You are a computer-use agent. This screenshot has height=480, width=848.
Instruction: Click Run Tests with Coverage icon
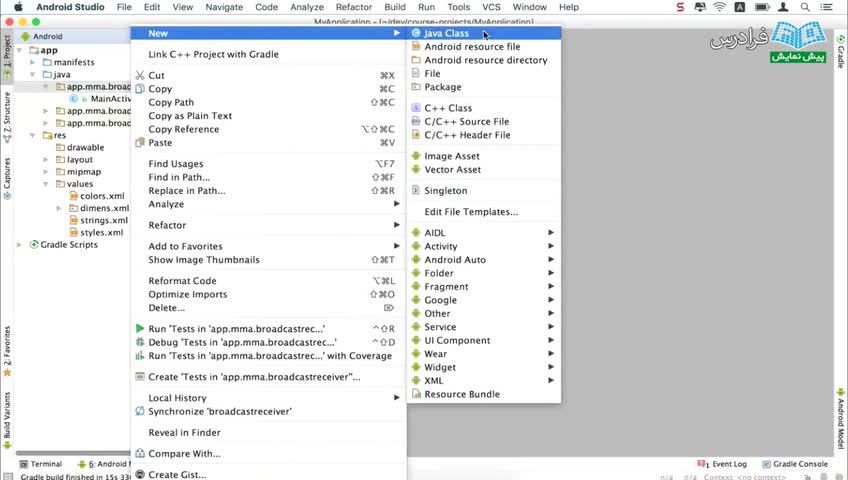[x=140, y=355]
